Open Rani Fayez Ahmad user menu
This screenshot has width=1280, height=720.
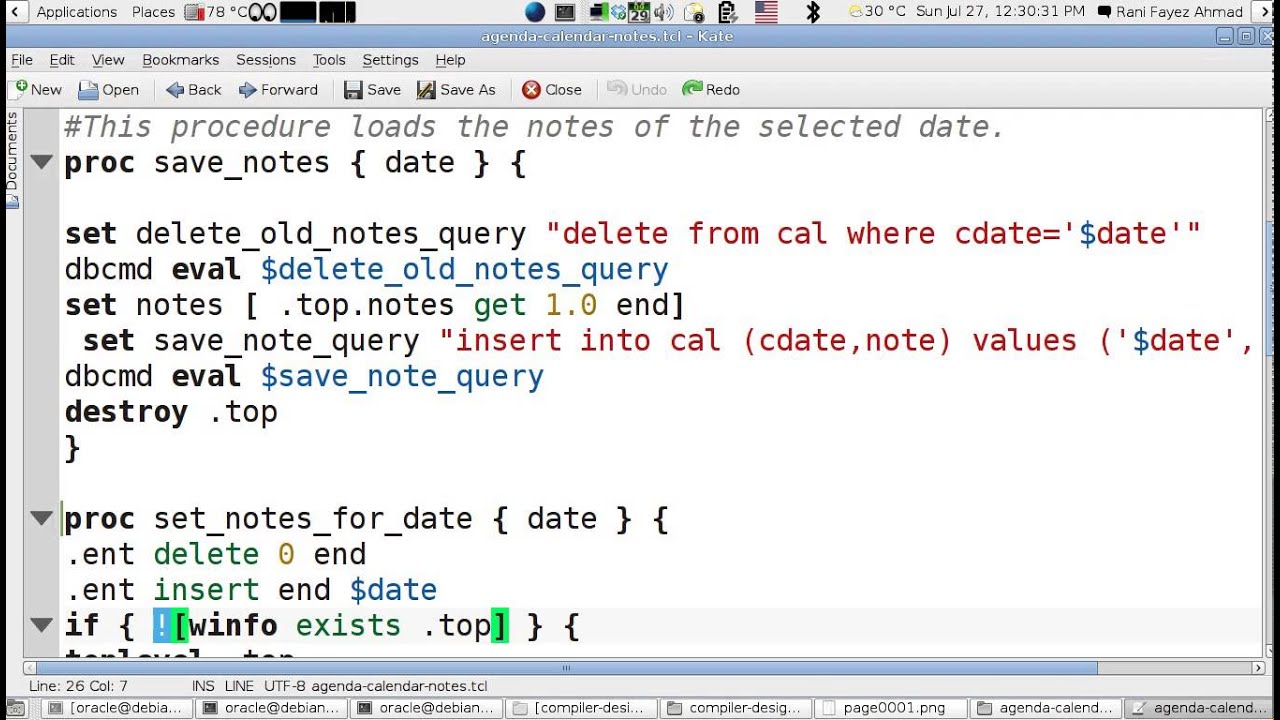[1180, 12]
